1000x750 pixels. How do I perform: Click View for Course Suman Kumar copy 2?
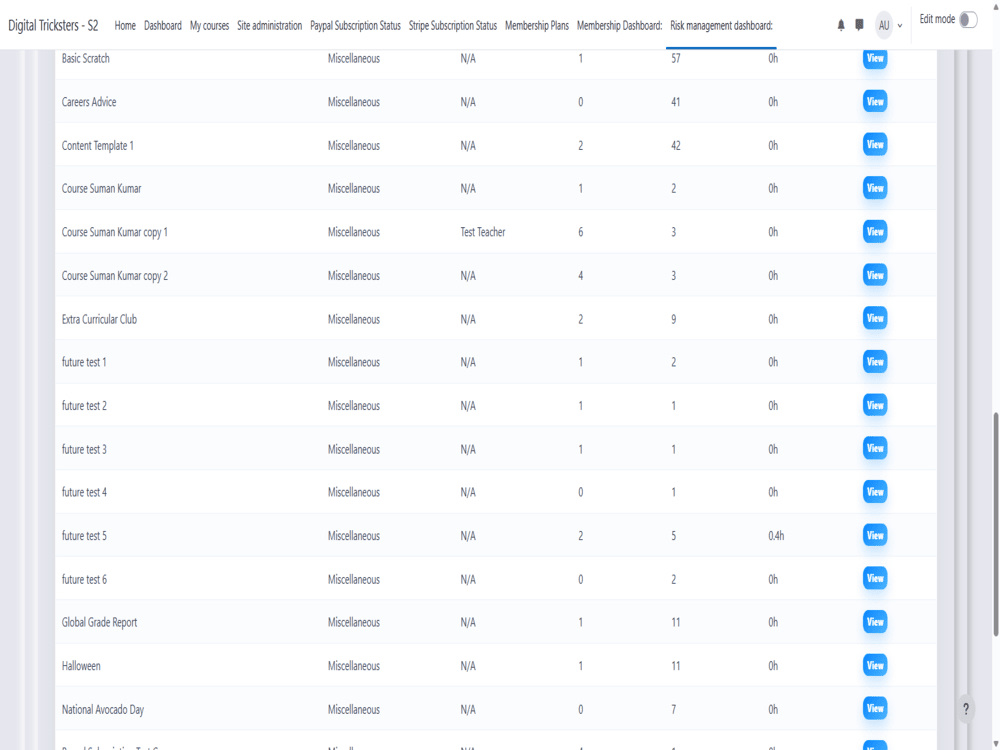(875, 275)
